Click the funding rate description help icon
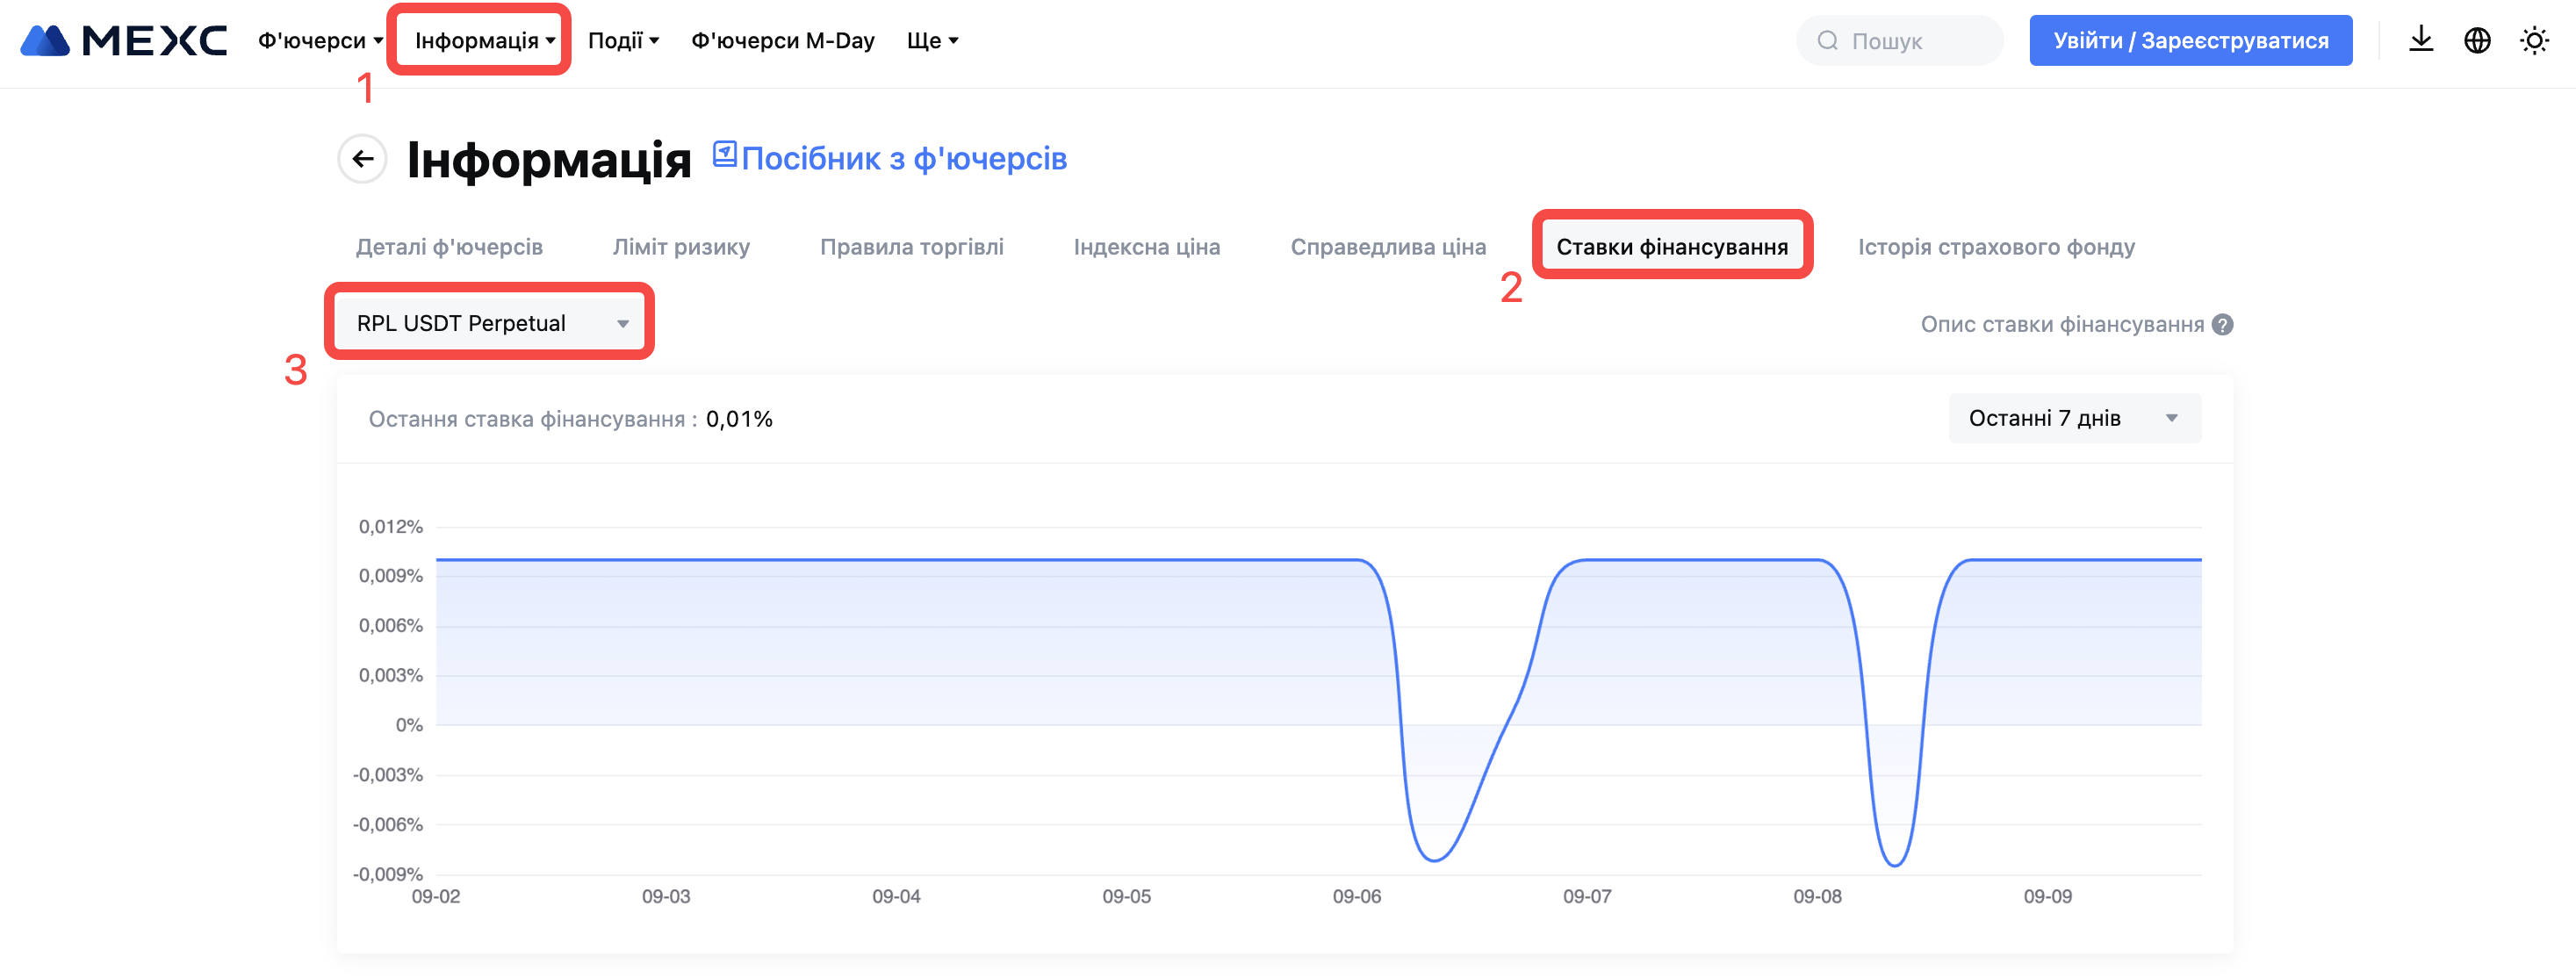Image resolution: width=2576 pixels, height=978 pixels. coord(2222,324)
